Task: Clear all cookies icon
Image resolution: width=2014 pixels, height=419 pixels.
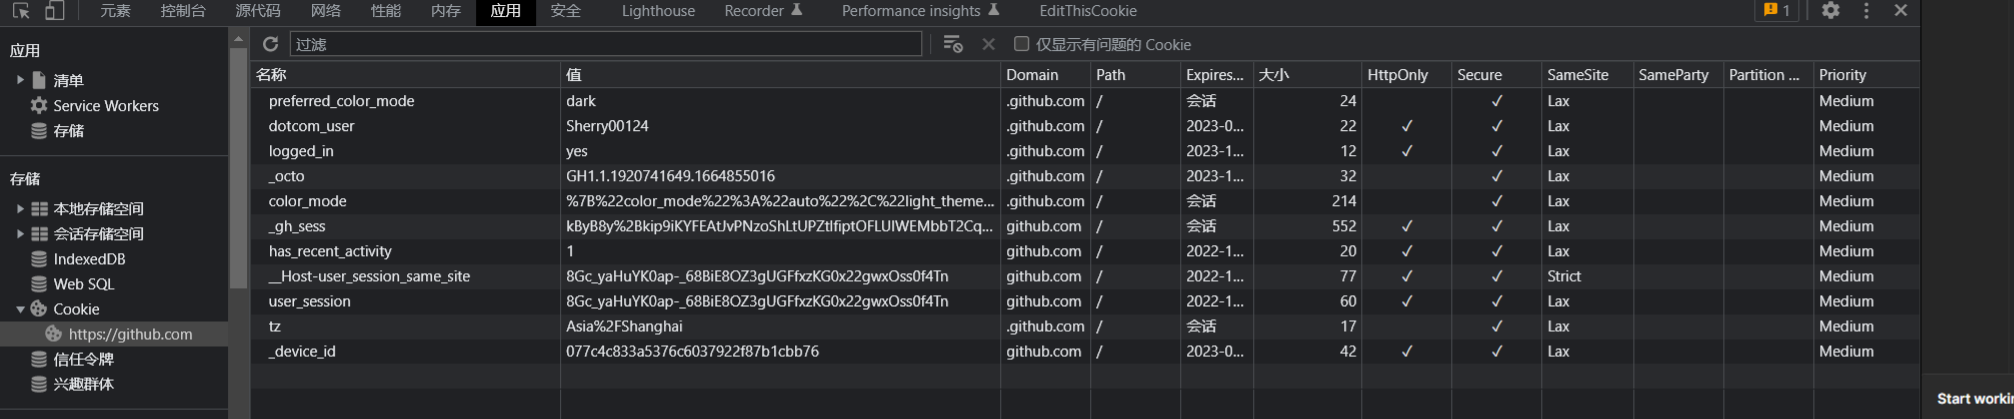Action: (953, 44)
